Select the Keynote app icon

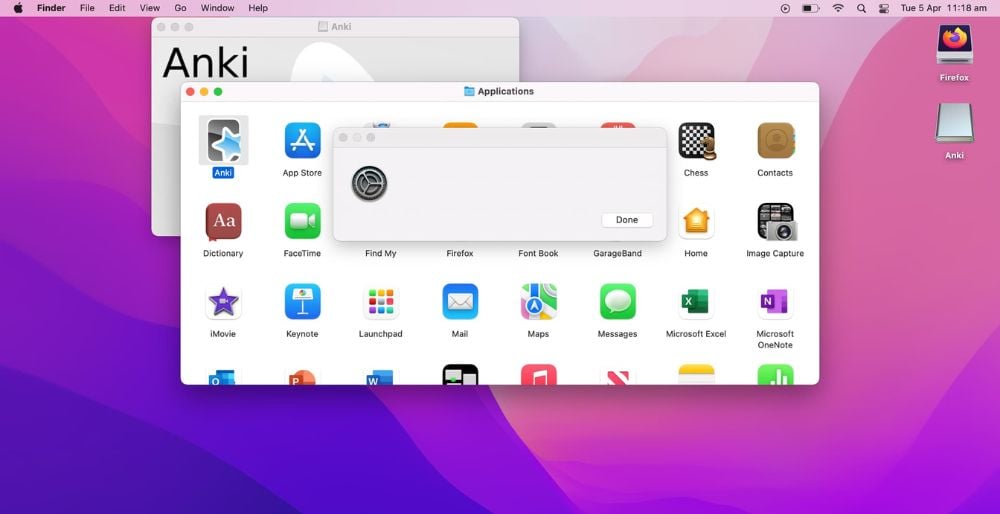(x=302, y=302)
